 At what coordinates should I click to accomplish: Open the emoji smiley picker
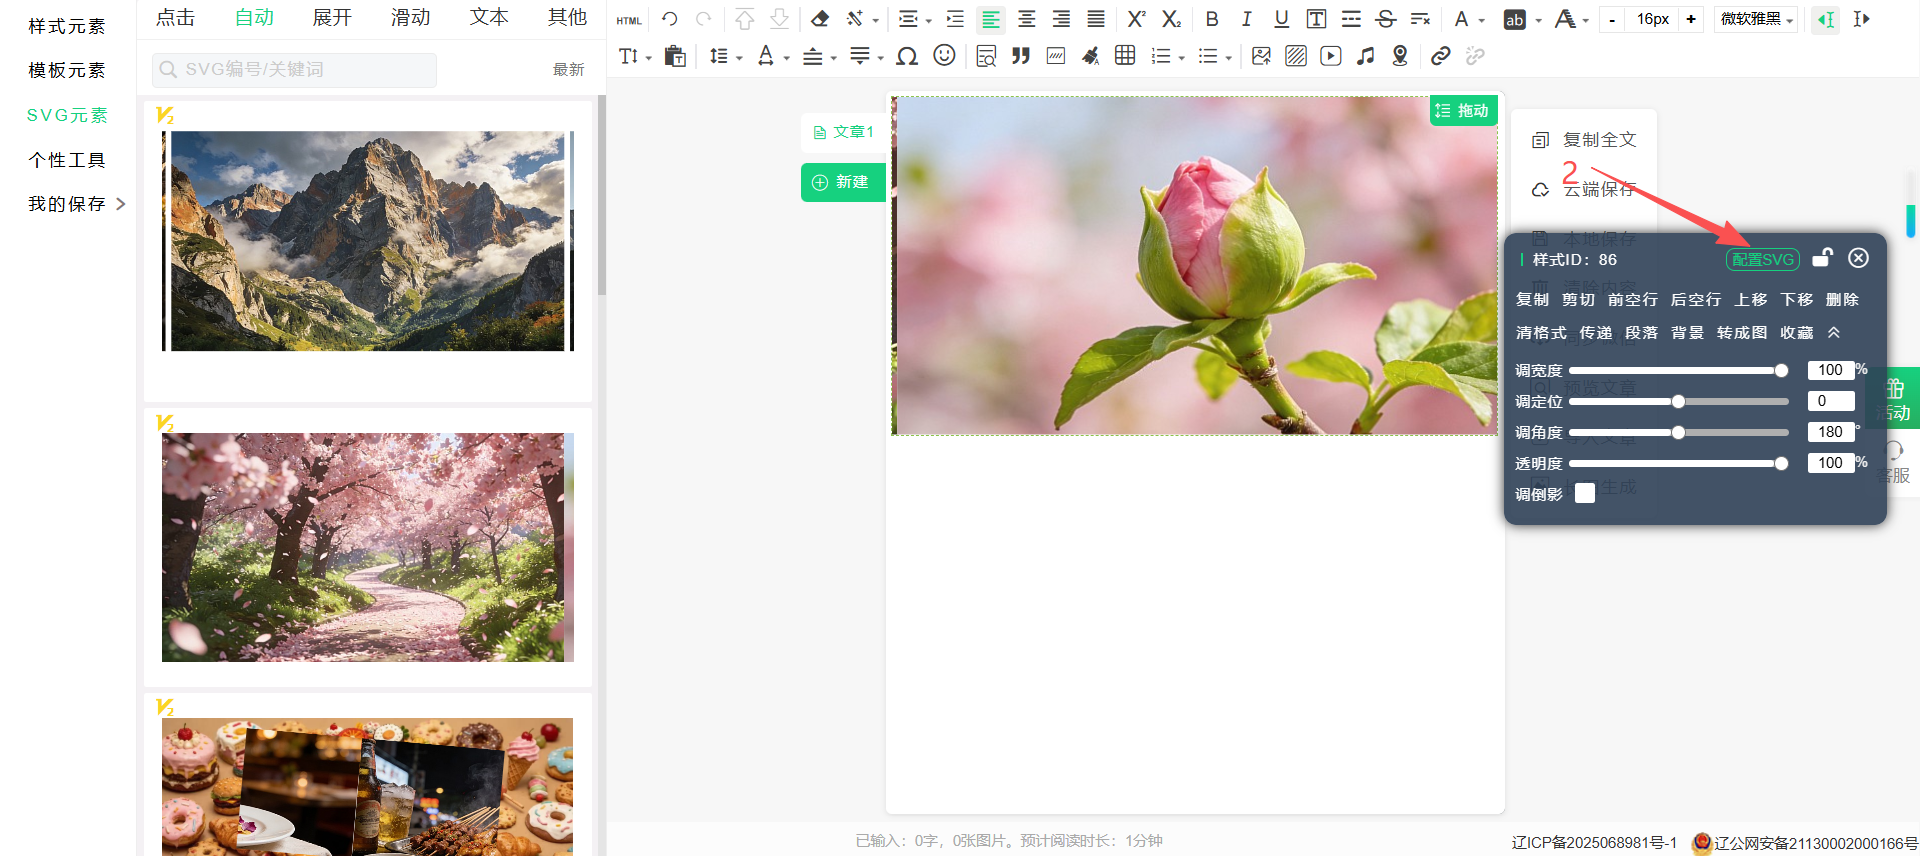[x=944, y=56]
